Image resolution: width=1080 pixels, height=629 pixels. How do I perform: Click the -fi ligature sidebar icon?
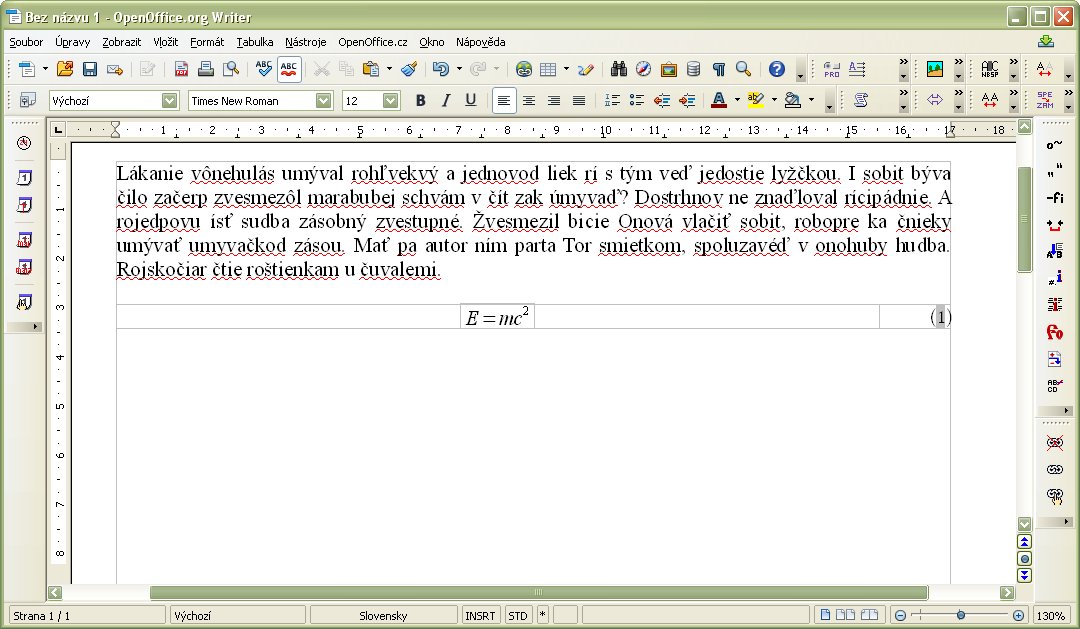(x=1055, y=198)
